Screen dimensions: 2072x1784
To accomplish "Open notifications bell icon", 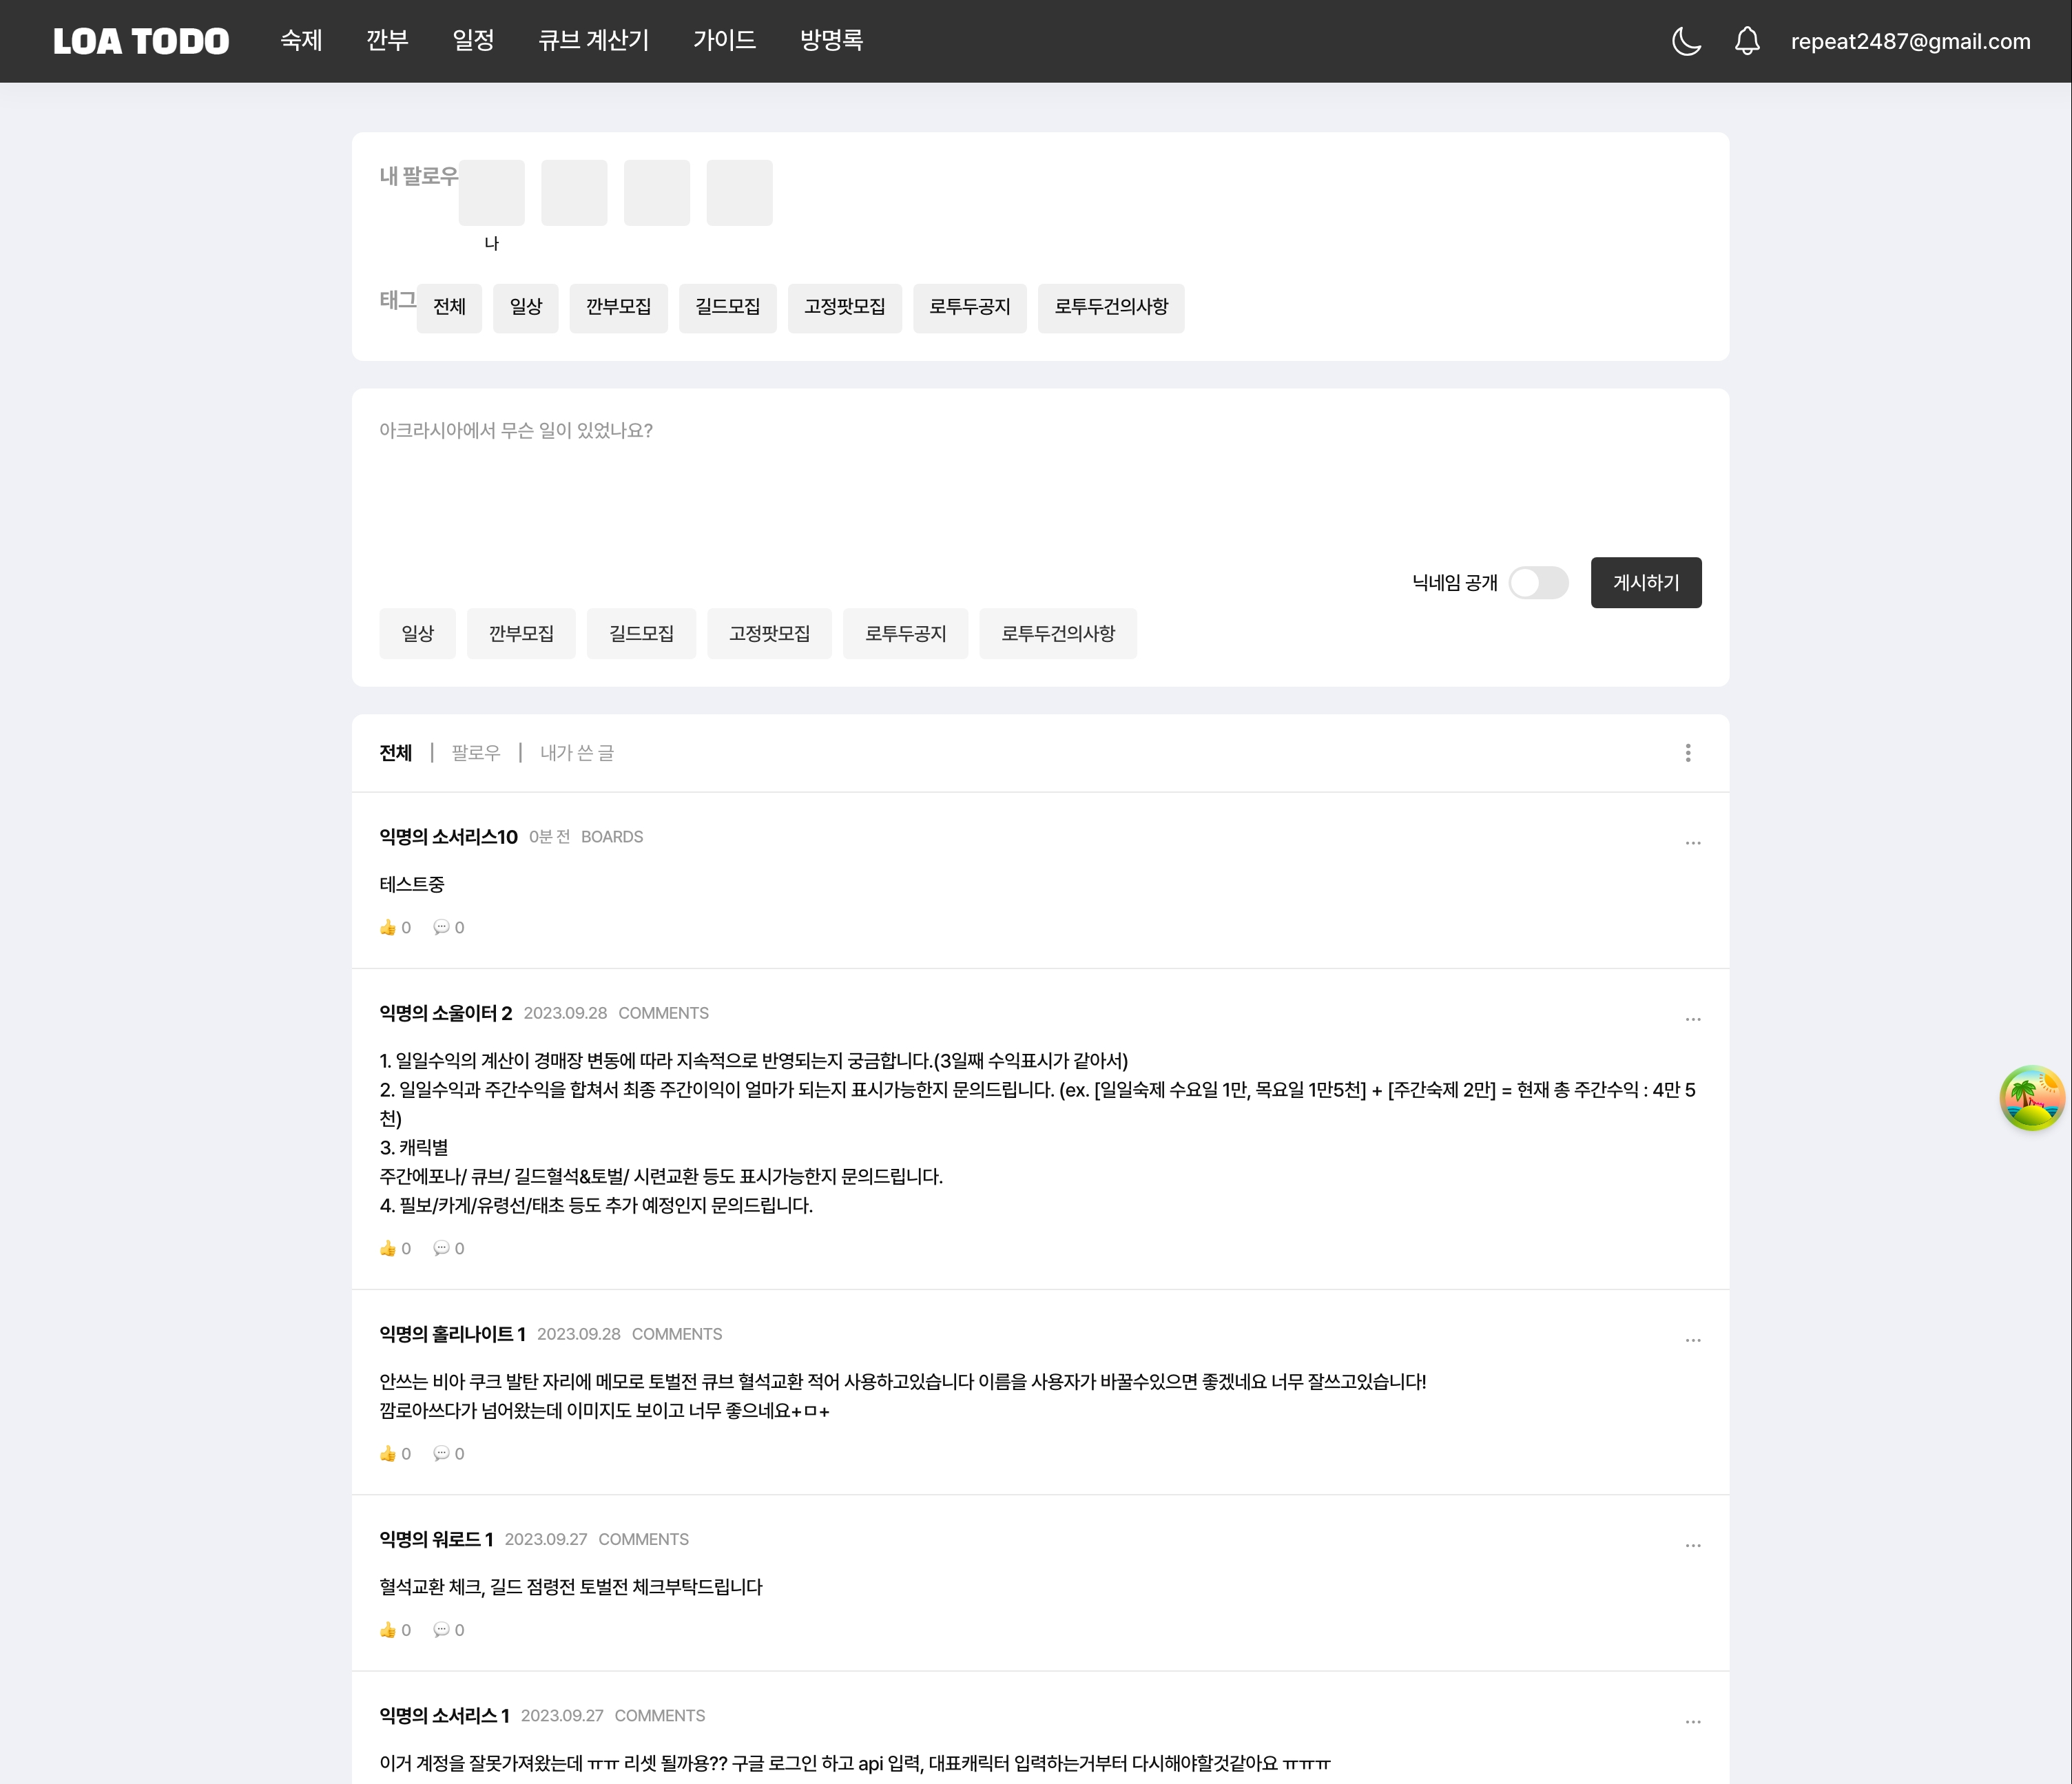I will click(x=1747, y=41).
